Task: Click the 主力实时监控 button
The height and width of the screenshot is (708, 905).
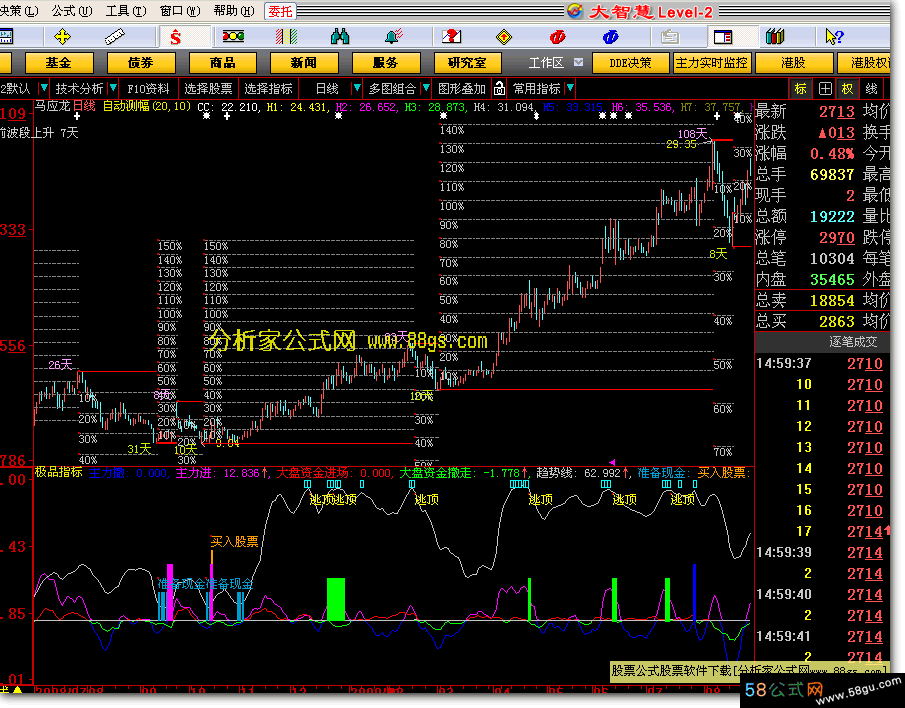Action: point(712,62)
